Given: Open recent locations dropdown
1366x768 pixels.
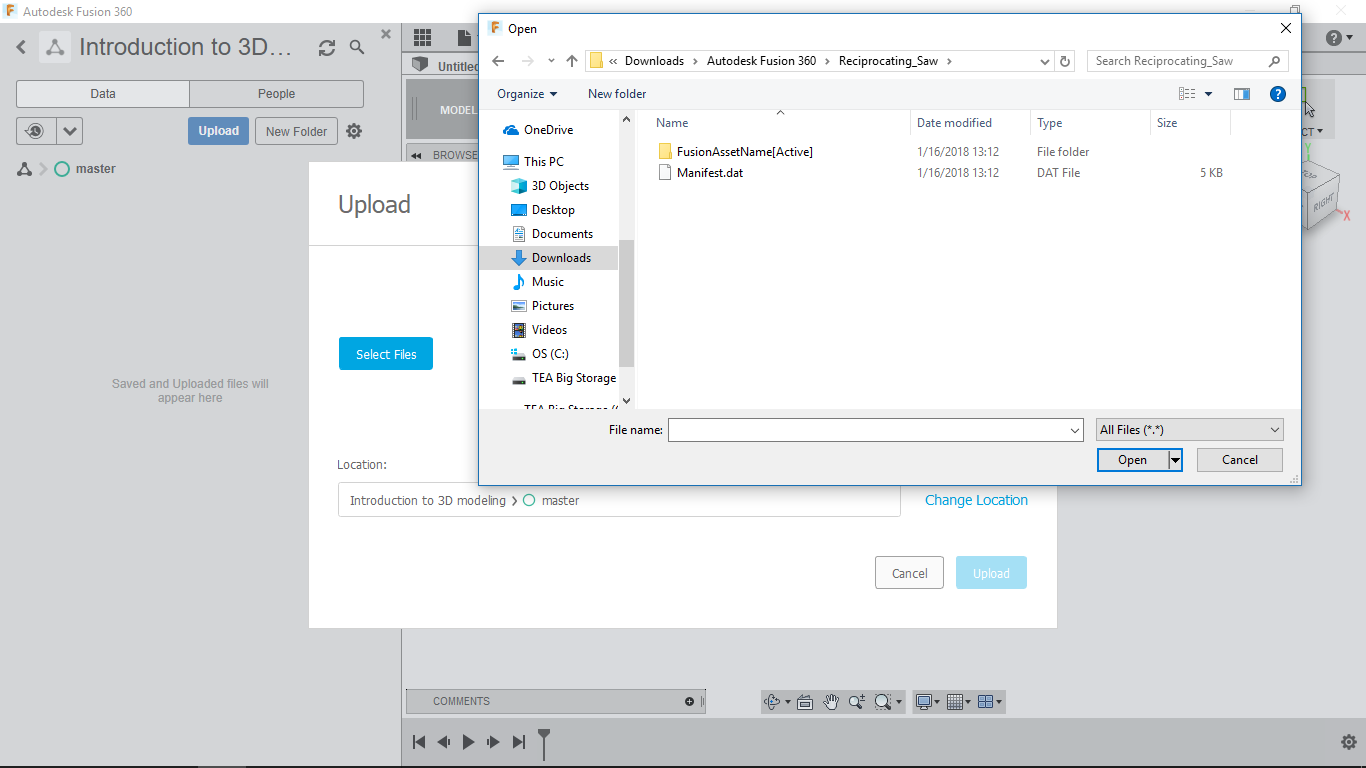Looking at the screenshot, I should coord(551,61).
